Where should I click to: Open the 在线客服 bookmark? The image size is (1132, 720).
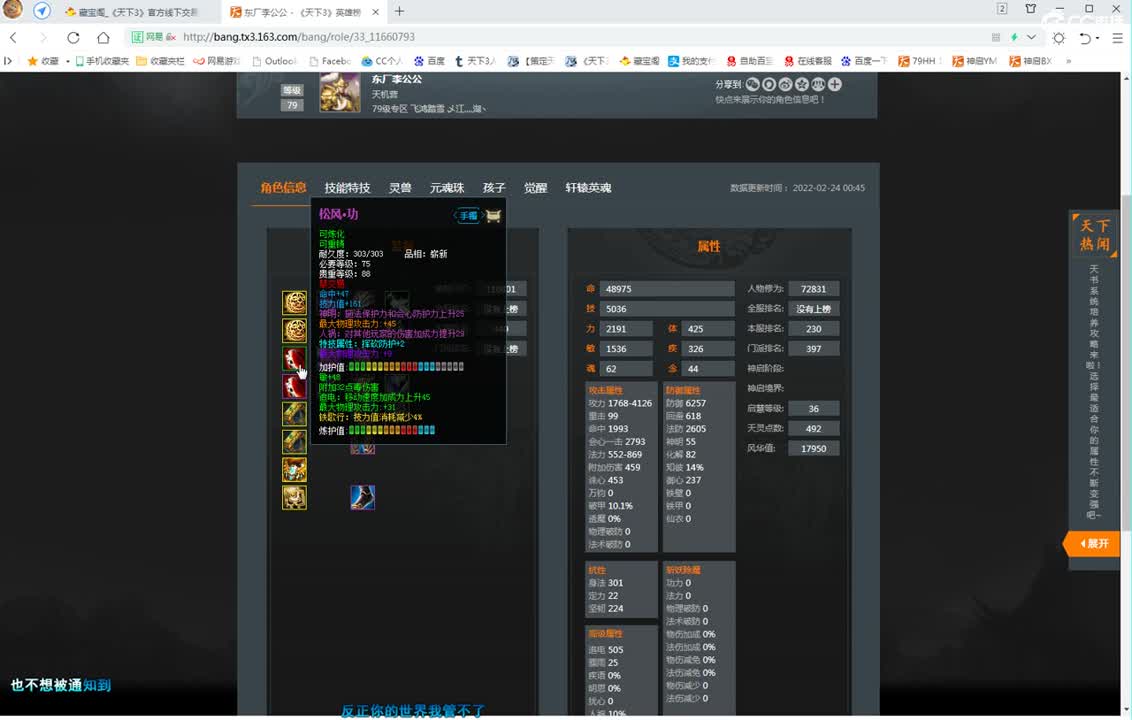point(808,61)
